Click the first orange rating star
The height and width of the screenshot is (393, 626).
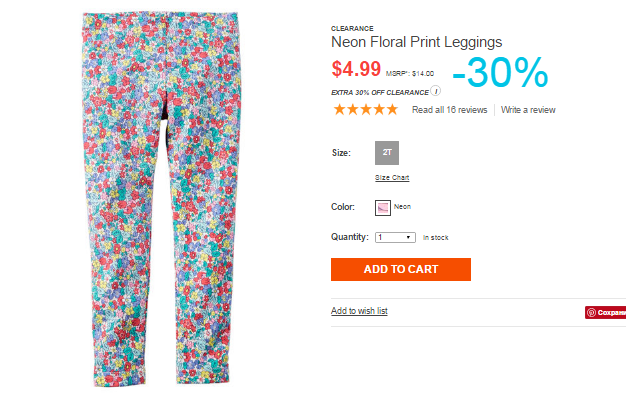pos(339,109)
